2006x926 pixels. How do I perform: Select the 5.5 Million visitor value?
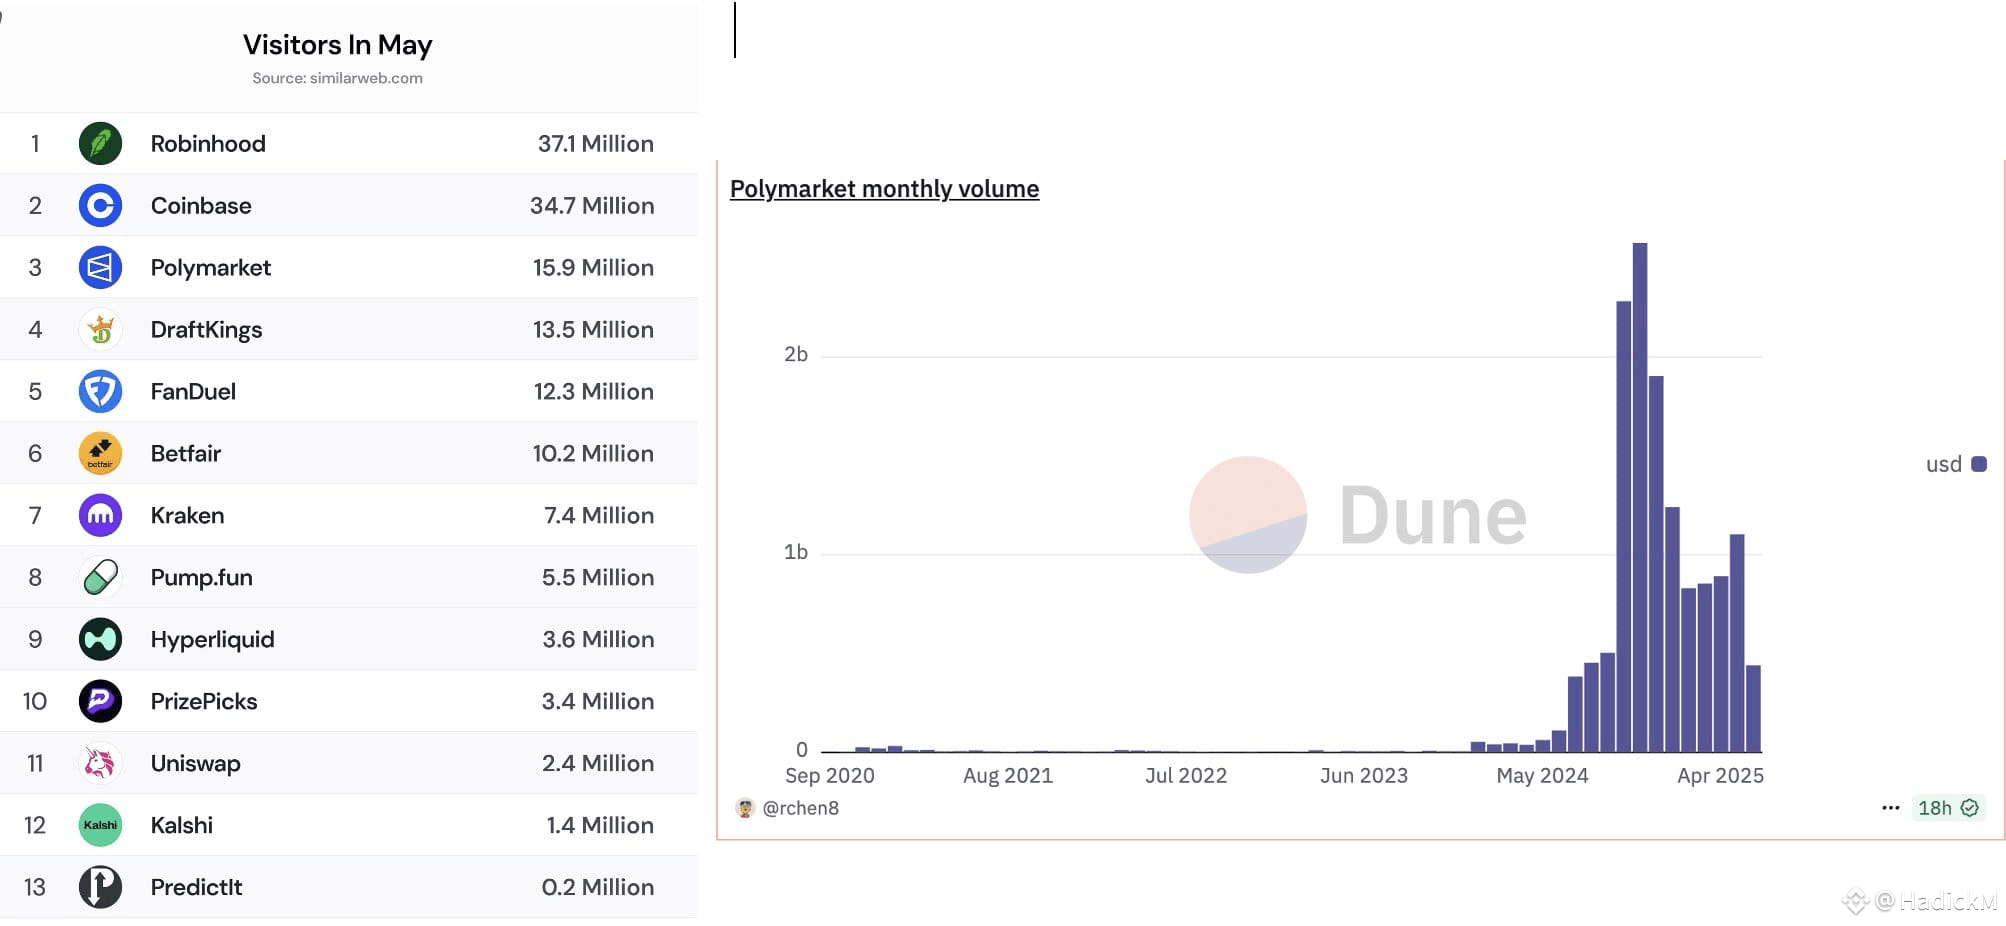(x=598, y=578)
